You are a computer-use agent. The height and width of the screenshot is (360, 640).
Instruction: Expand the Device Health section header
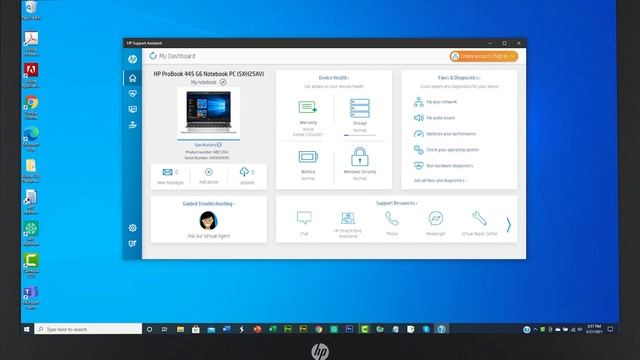coord(334,78)
